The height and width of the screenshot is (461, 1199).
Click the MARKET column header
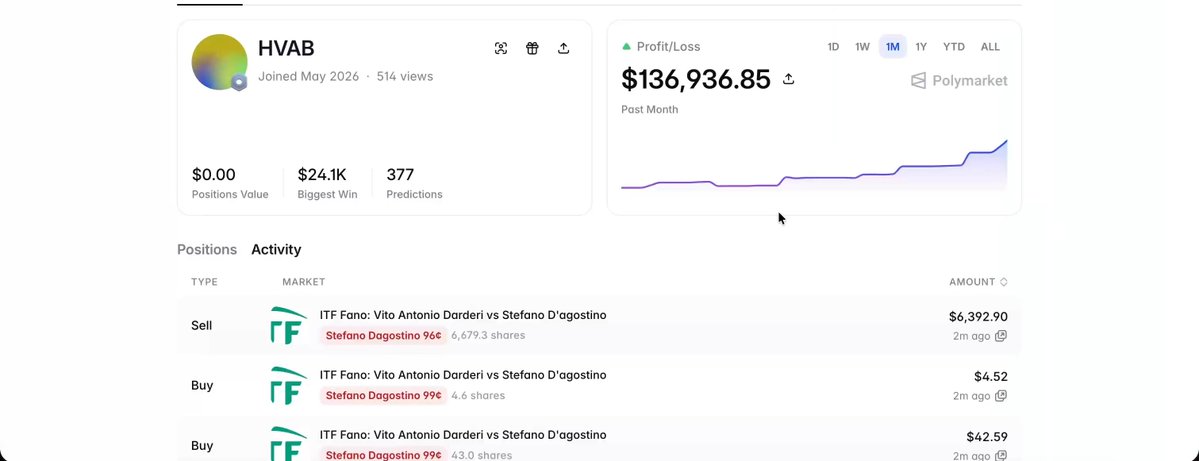point(304,282)
